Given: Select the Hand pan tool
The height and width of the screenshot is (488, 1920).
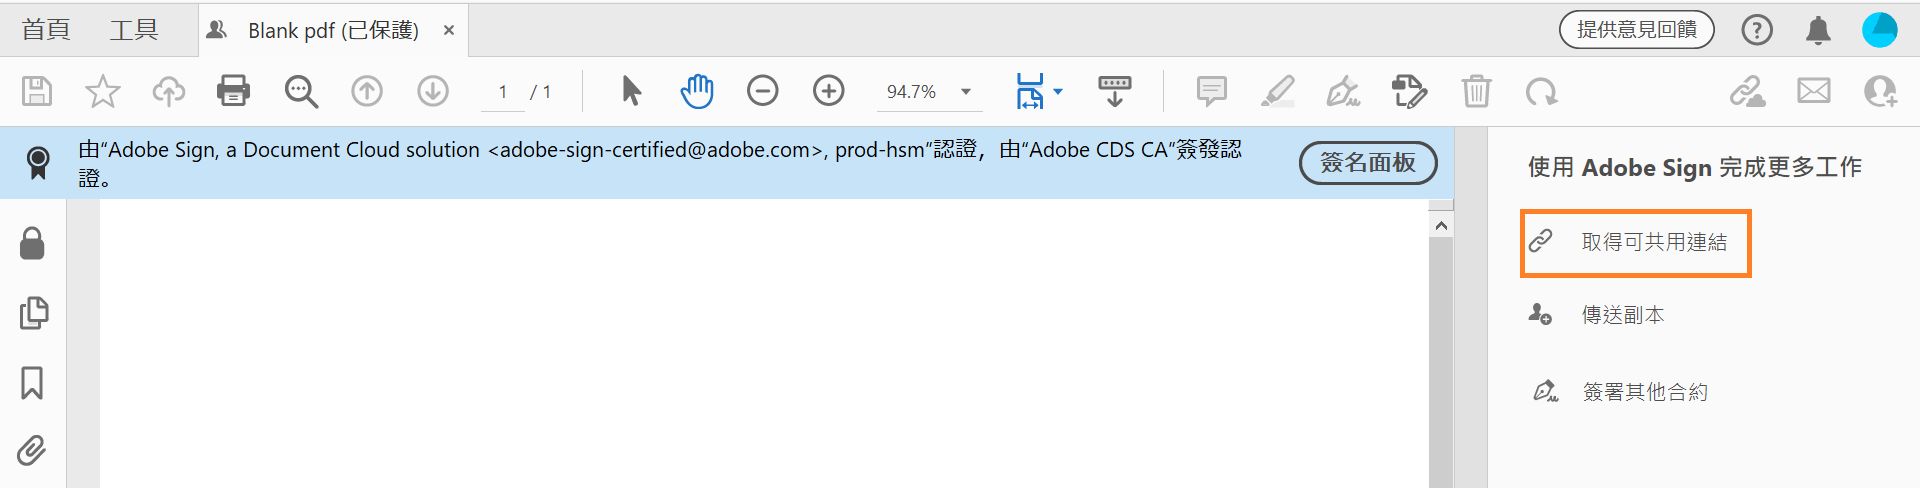Looking at the screenshot, I should tap(697, 91).
